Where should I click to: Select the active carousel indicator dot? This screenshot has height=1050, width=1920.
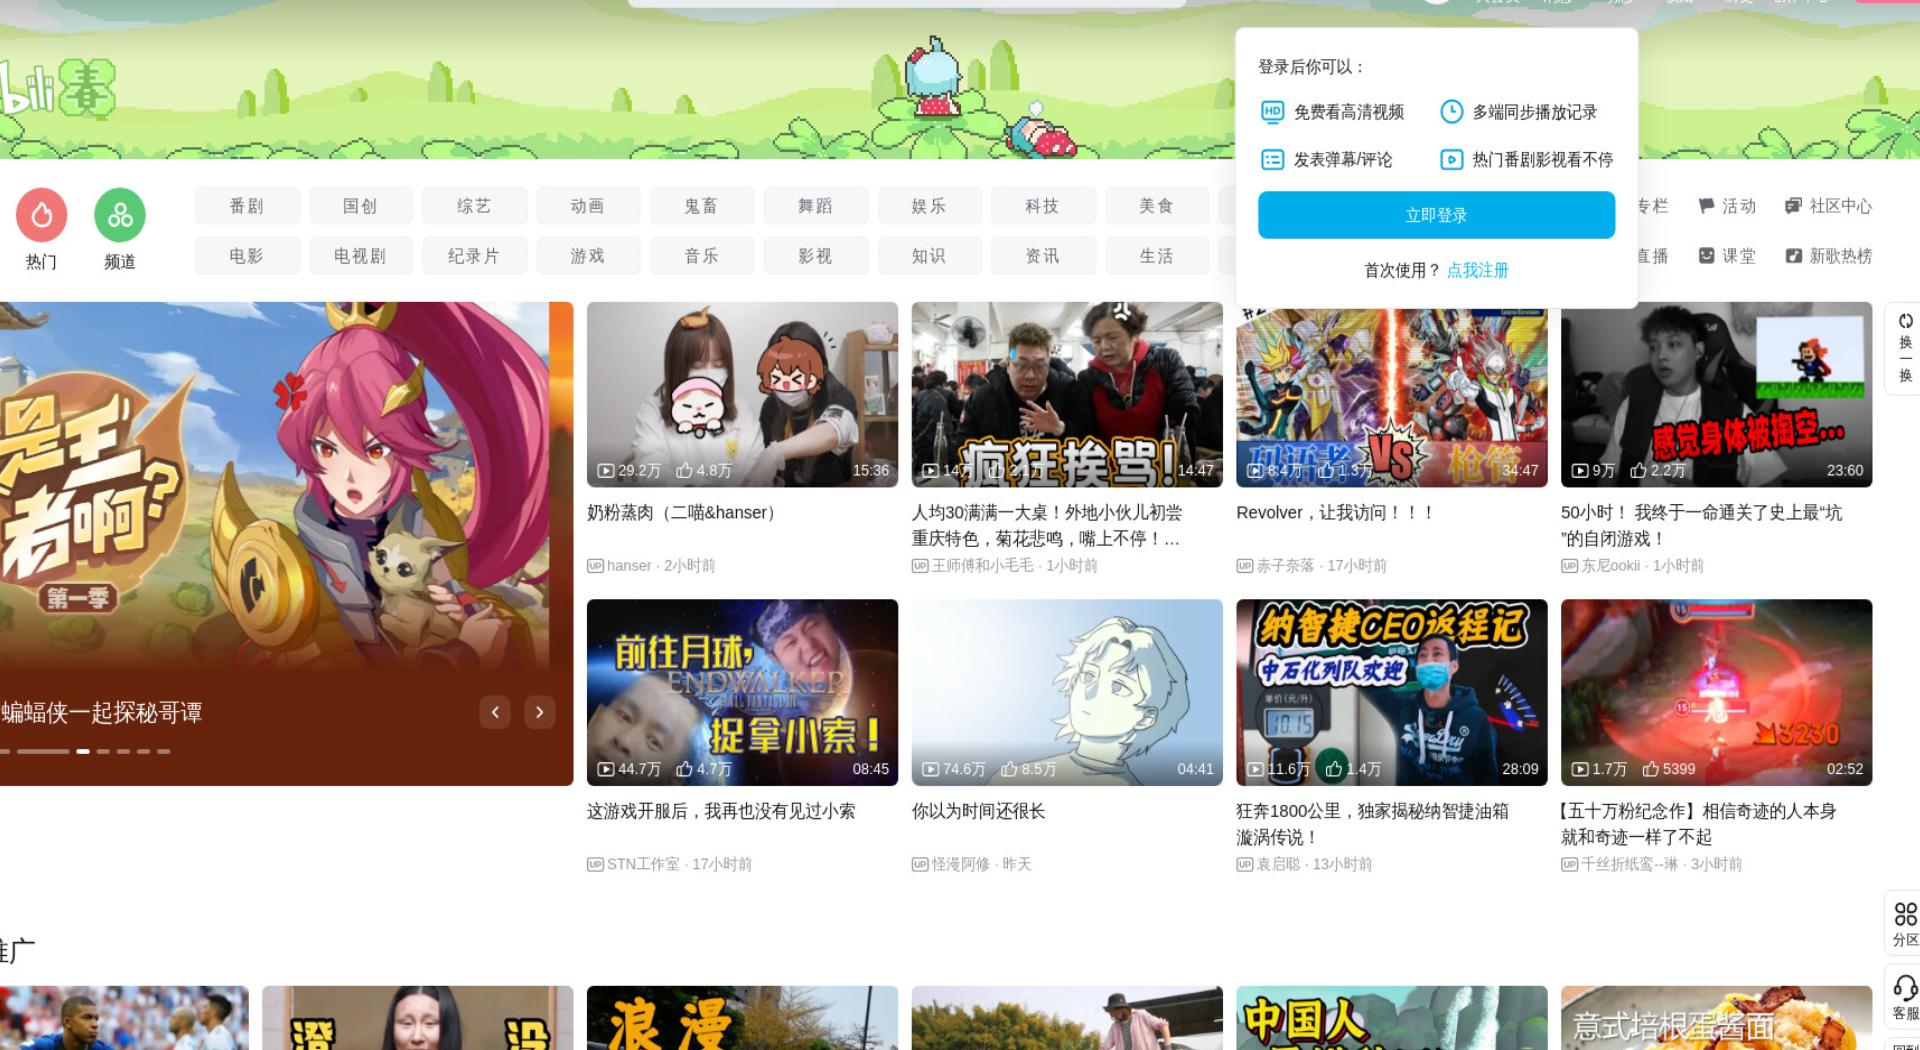tap(83, 751)
